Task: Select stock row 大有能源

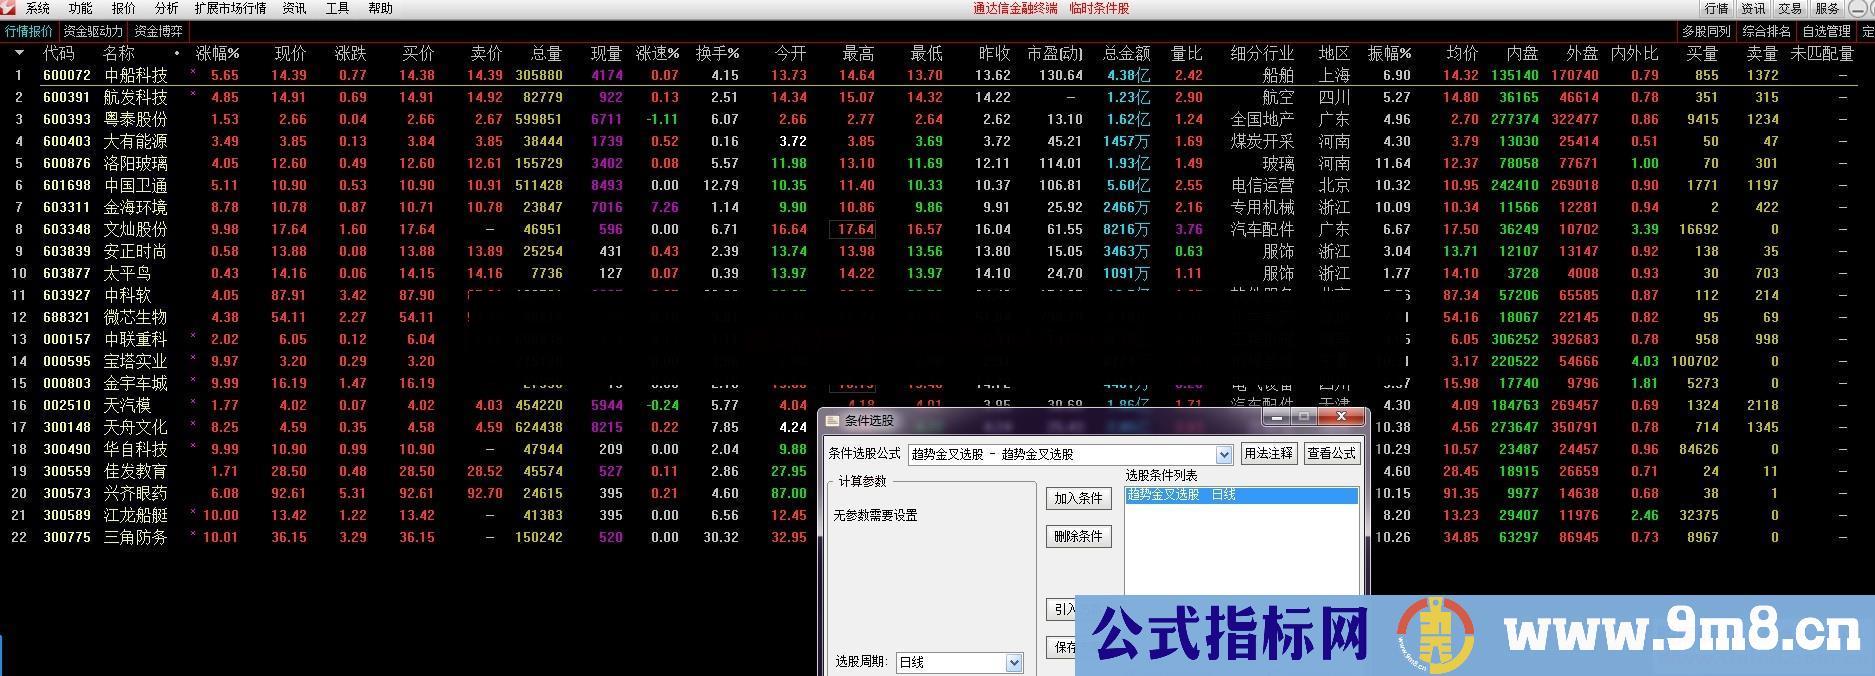Action: pos(136,141)
